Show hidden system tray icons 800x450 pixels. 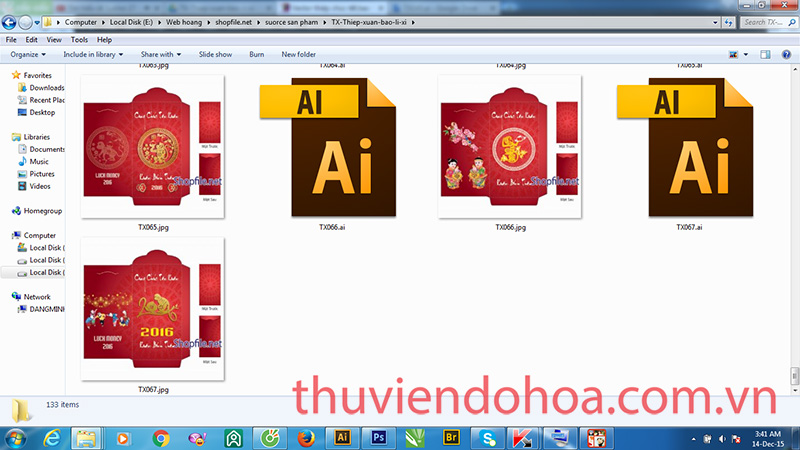[x=693, y=439]
